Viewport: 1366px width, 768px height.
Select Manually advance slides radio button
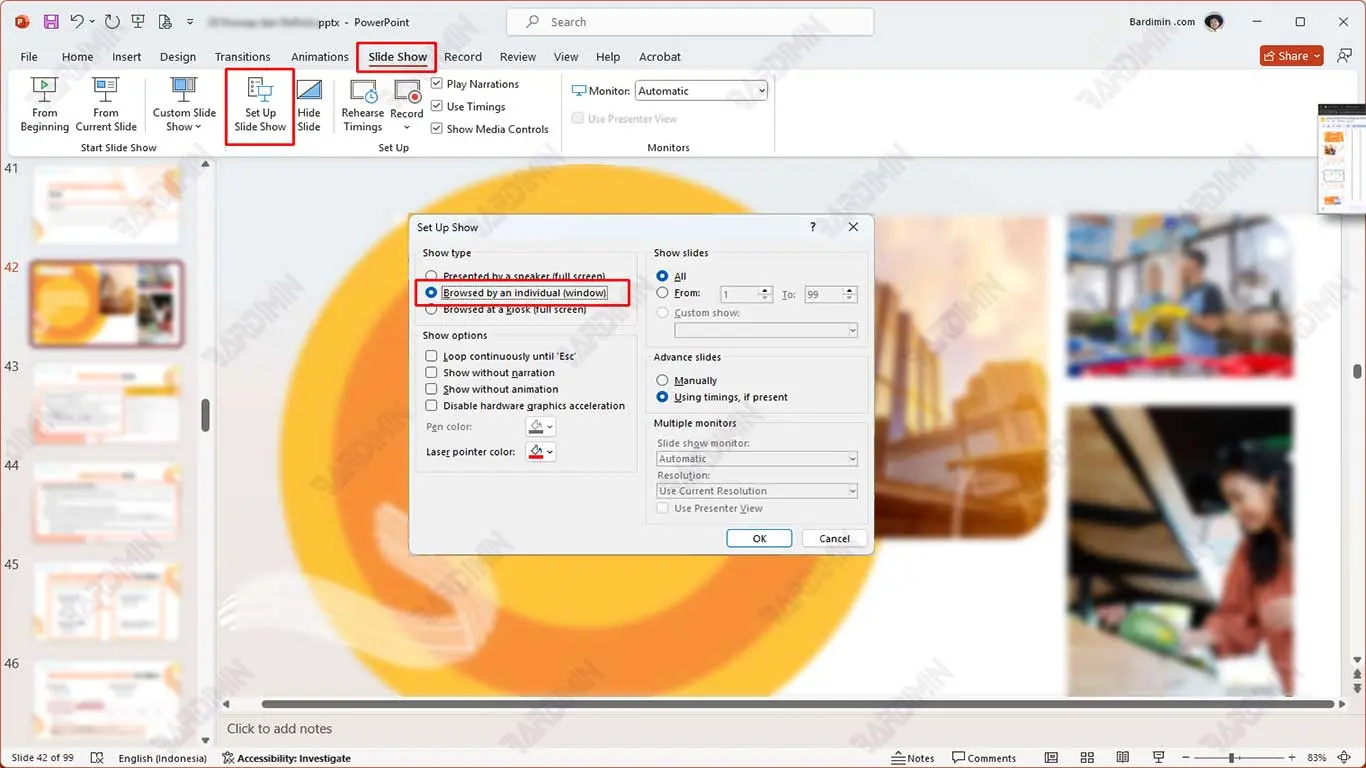pyautogui.click(x=662, y=380)
